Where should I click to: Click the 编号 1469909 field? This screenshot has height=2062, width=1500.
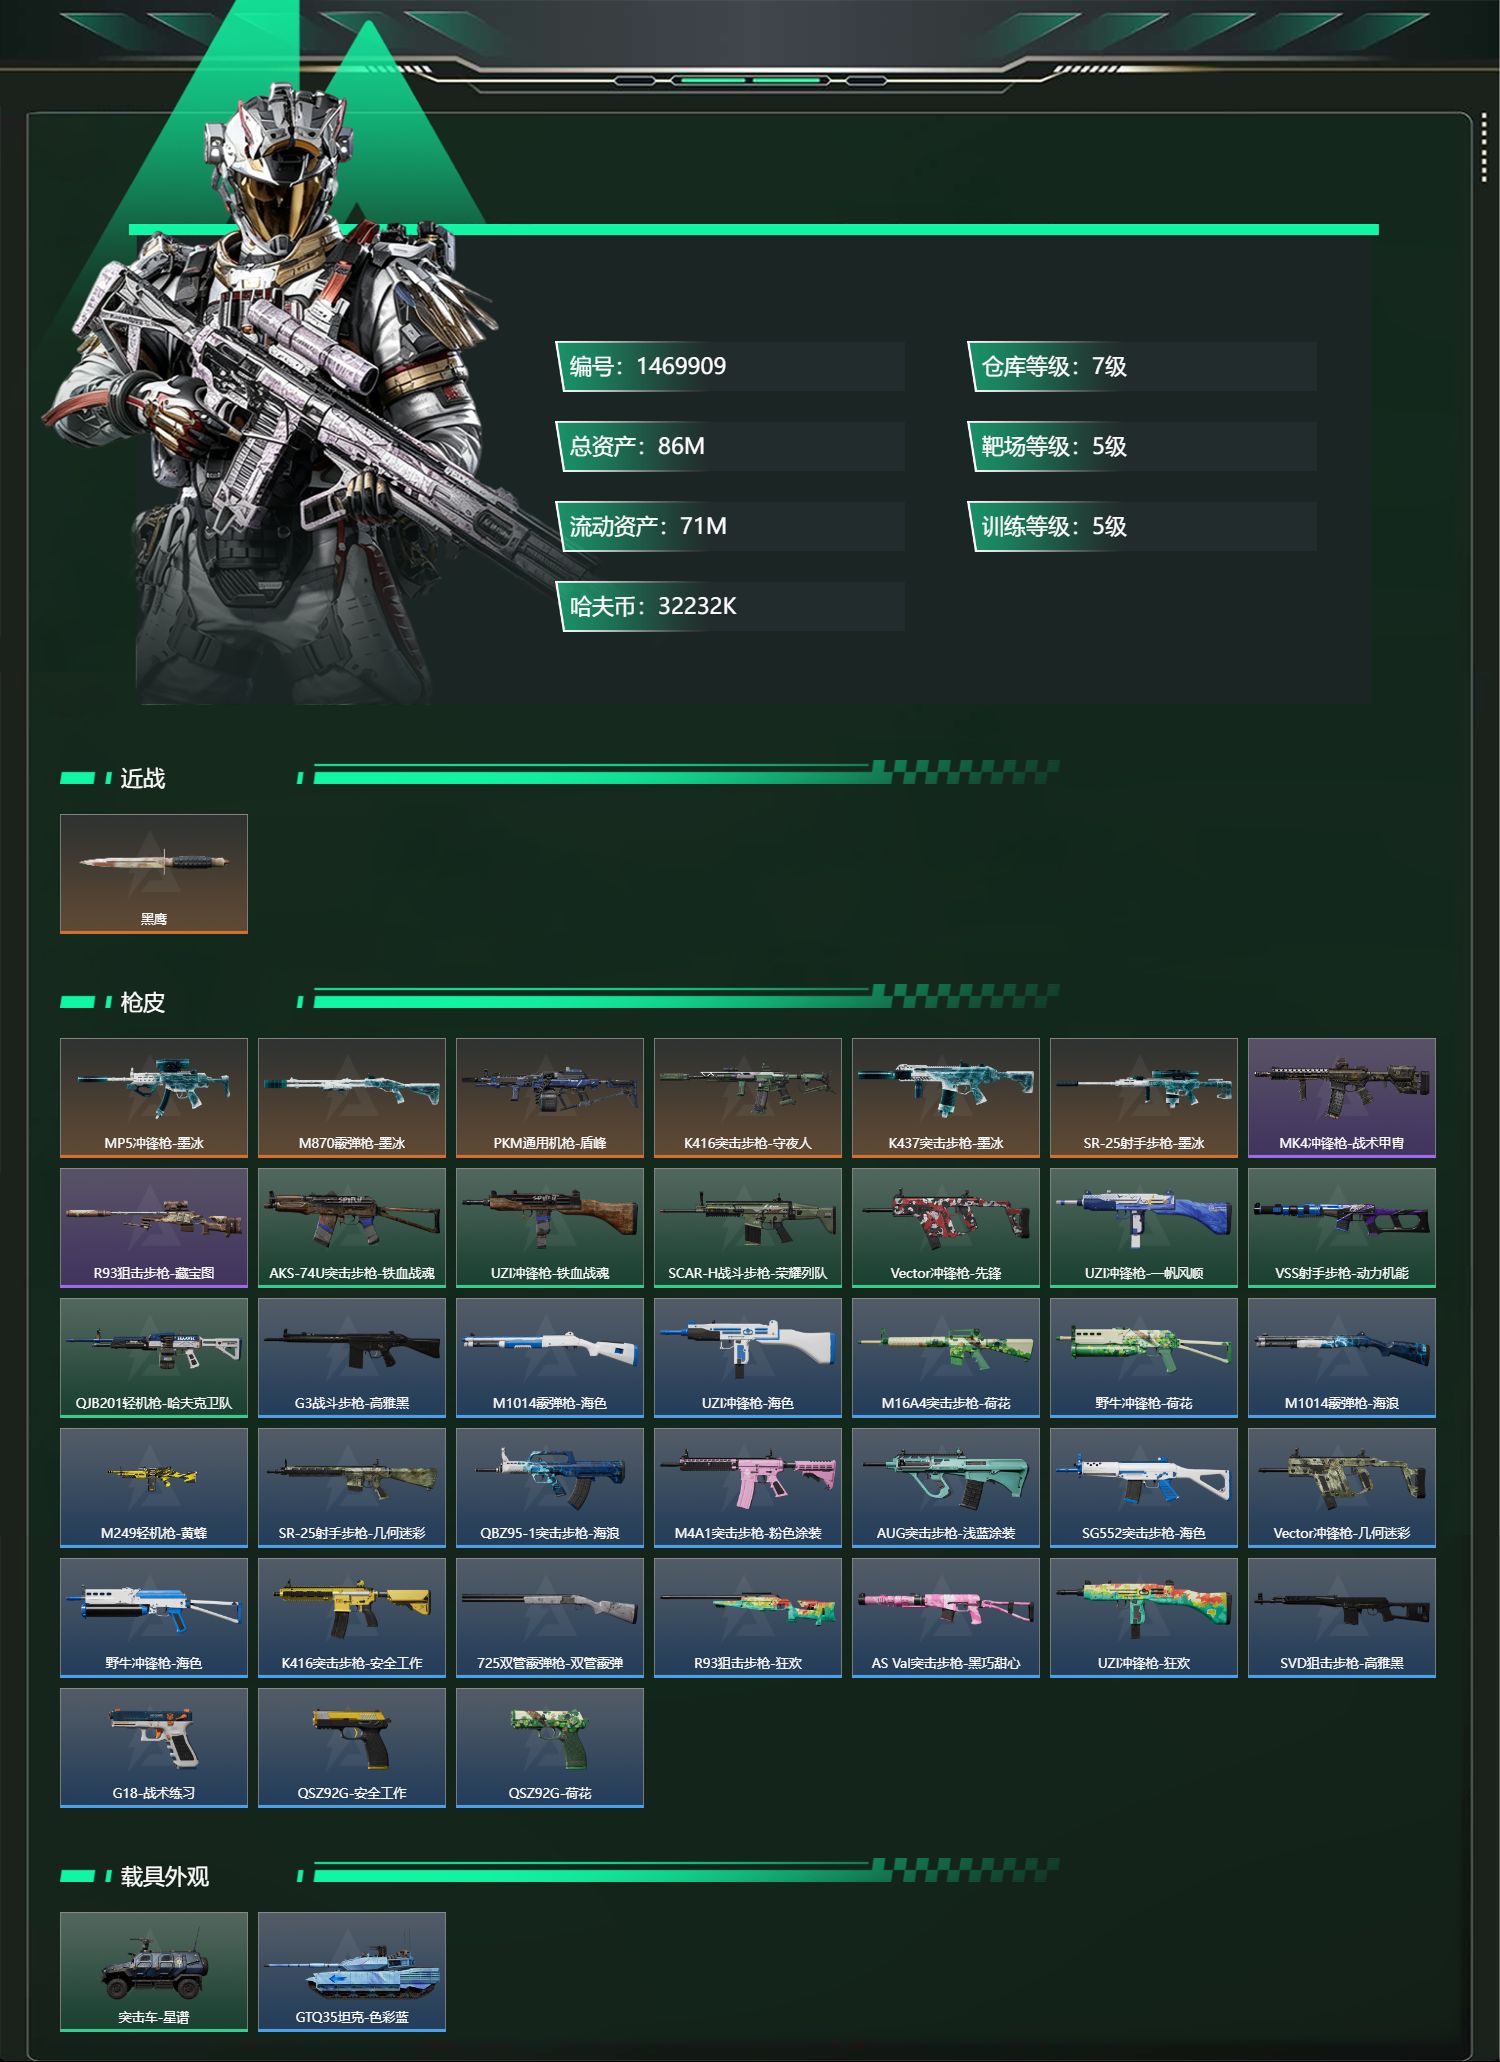[x=730, y=366]
